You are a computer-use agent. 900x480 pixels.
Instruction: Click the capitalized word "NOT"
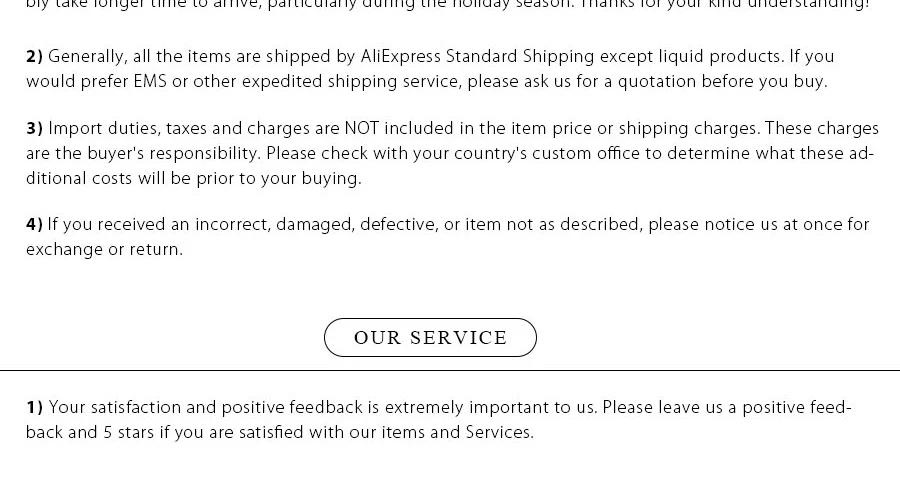(x=362, y=128)
